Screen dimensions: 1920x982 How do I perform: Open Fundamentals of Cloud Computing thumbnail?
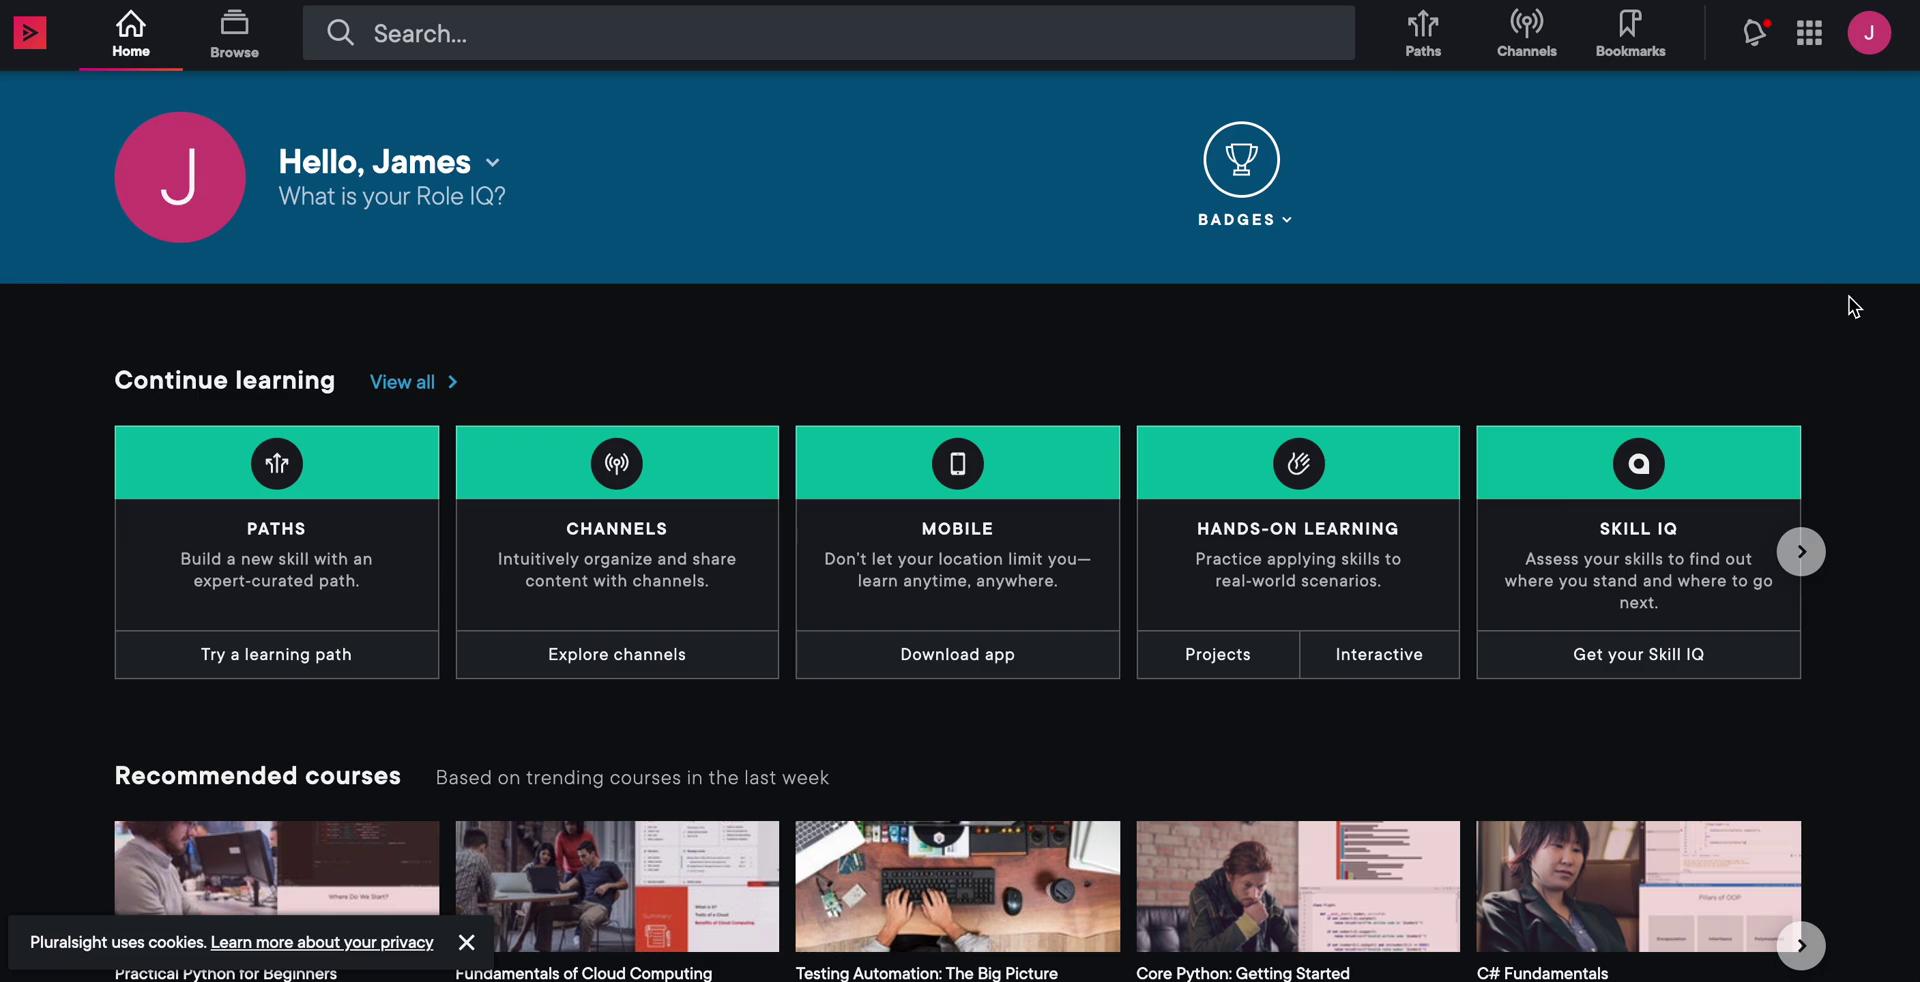point(617,887)
